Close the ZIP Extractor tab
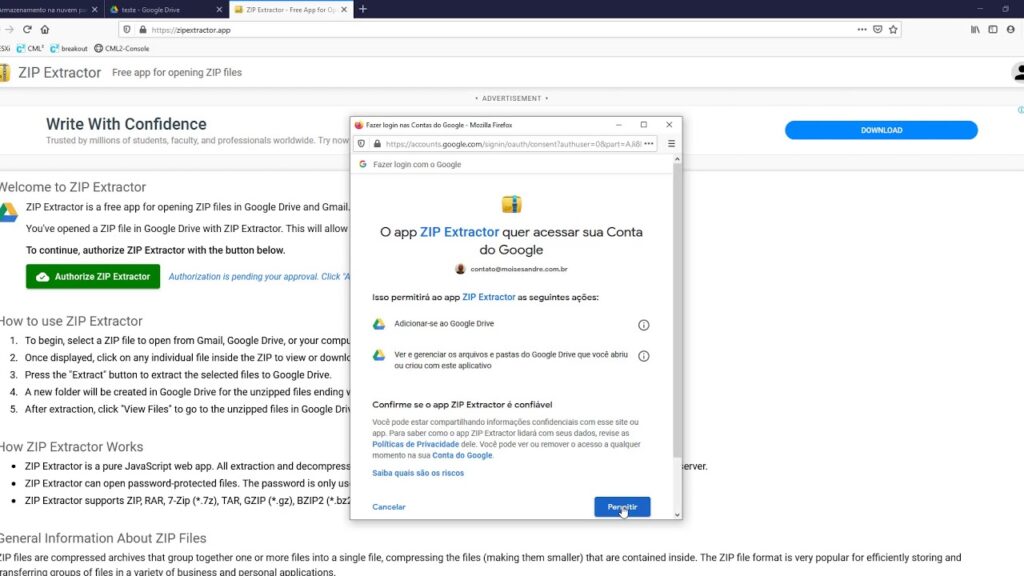Image resolution: width=1024 pixels, height=576 pixels. [x=344, y=10]
